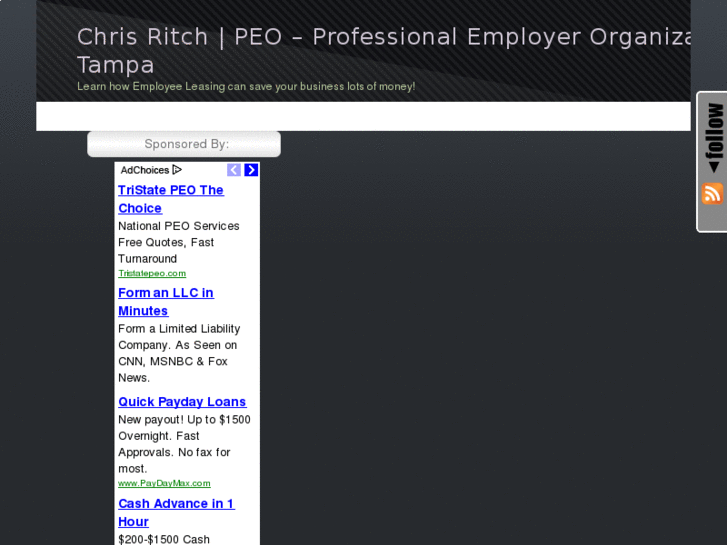Open Form an LLC in Minutes link
The width and height of the screenshot is (727, 545).
pos(166,301)
